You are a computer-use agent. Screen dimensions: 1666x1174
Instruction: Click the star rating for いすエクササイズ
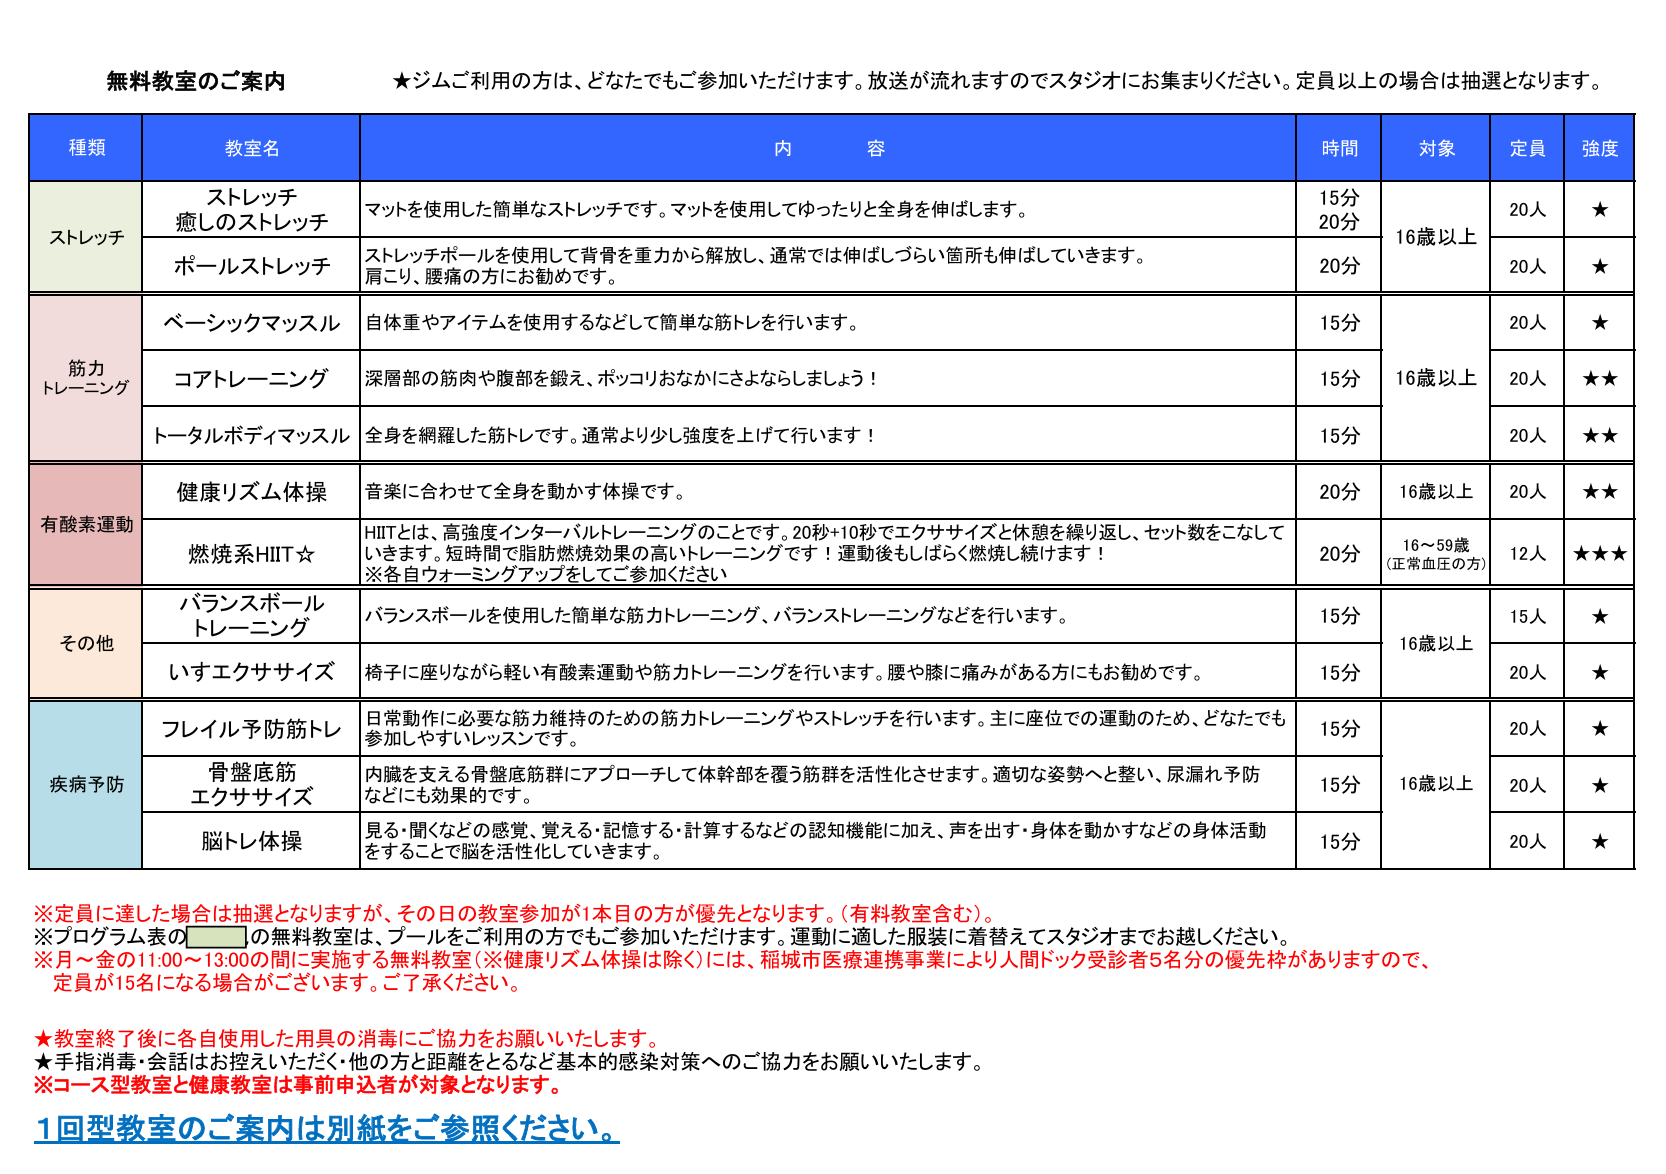[x=1599, y=673]
